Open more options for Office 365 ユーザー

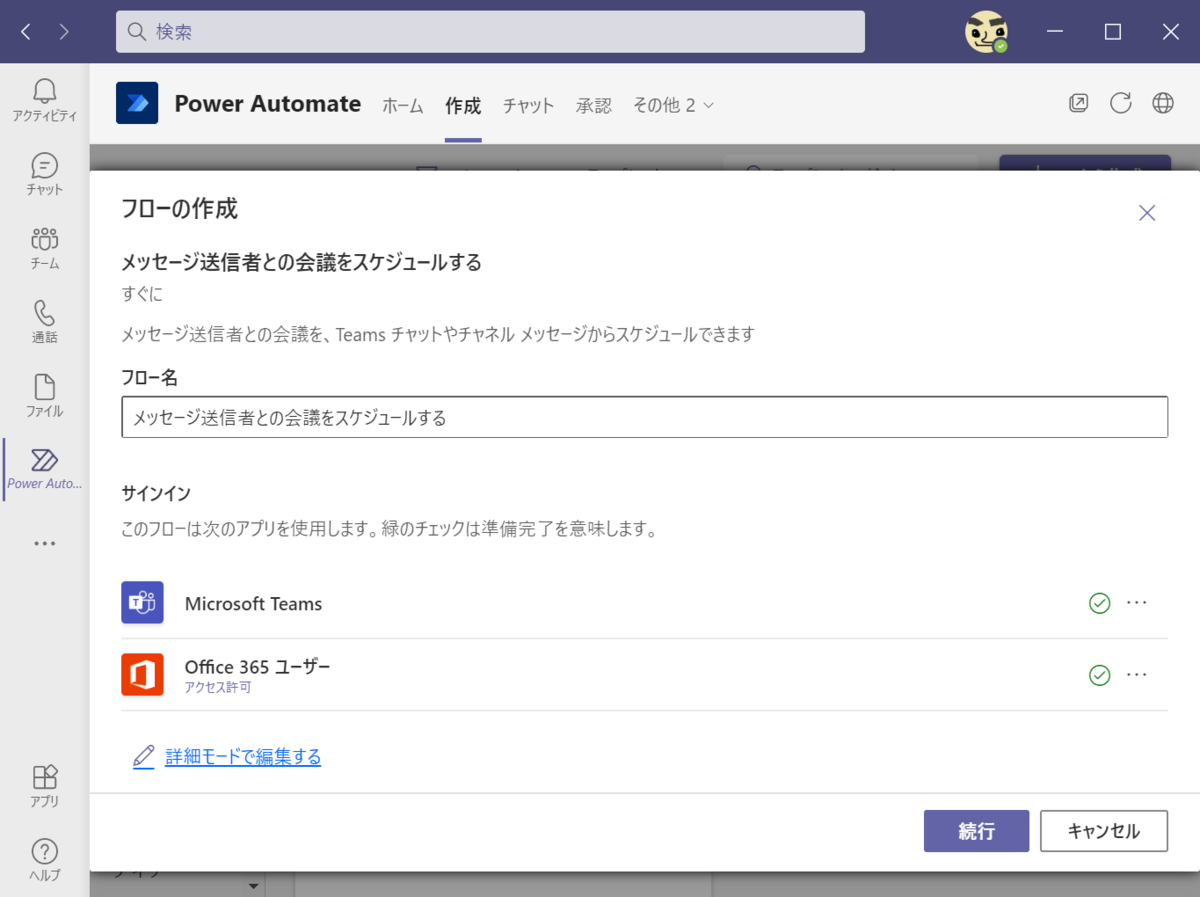coord(1137,675)
